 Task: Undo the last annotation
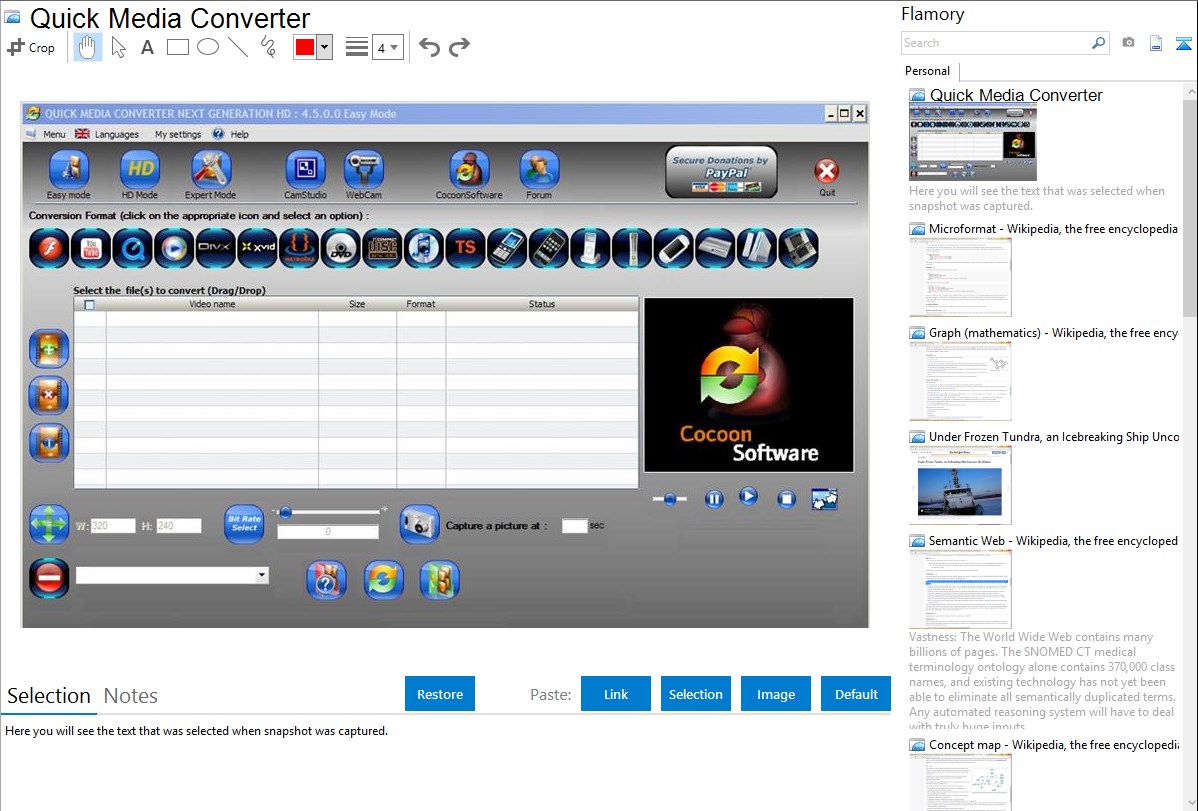coord(429,47)
